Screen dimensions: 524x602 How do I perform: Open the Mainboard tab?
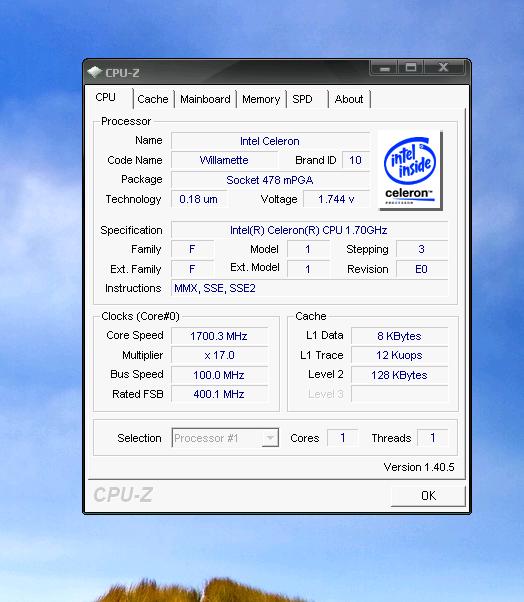click(x=205, y=99)
